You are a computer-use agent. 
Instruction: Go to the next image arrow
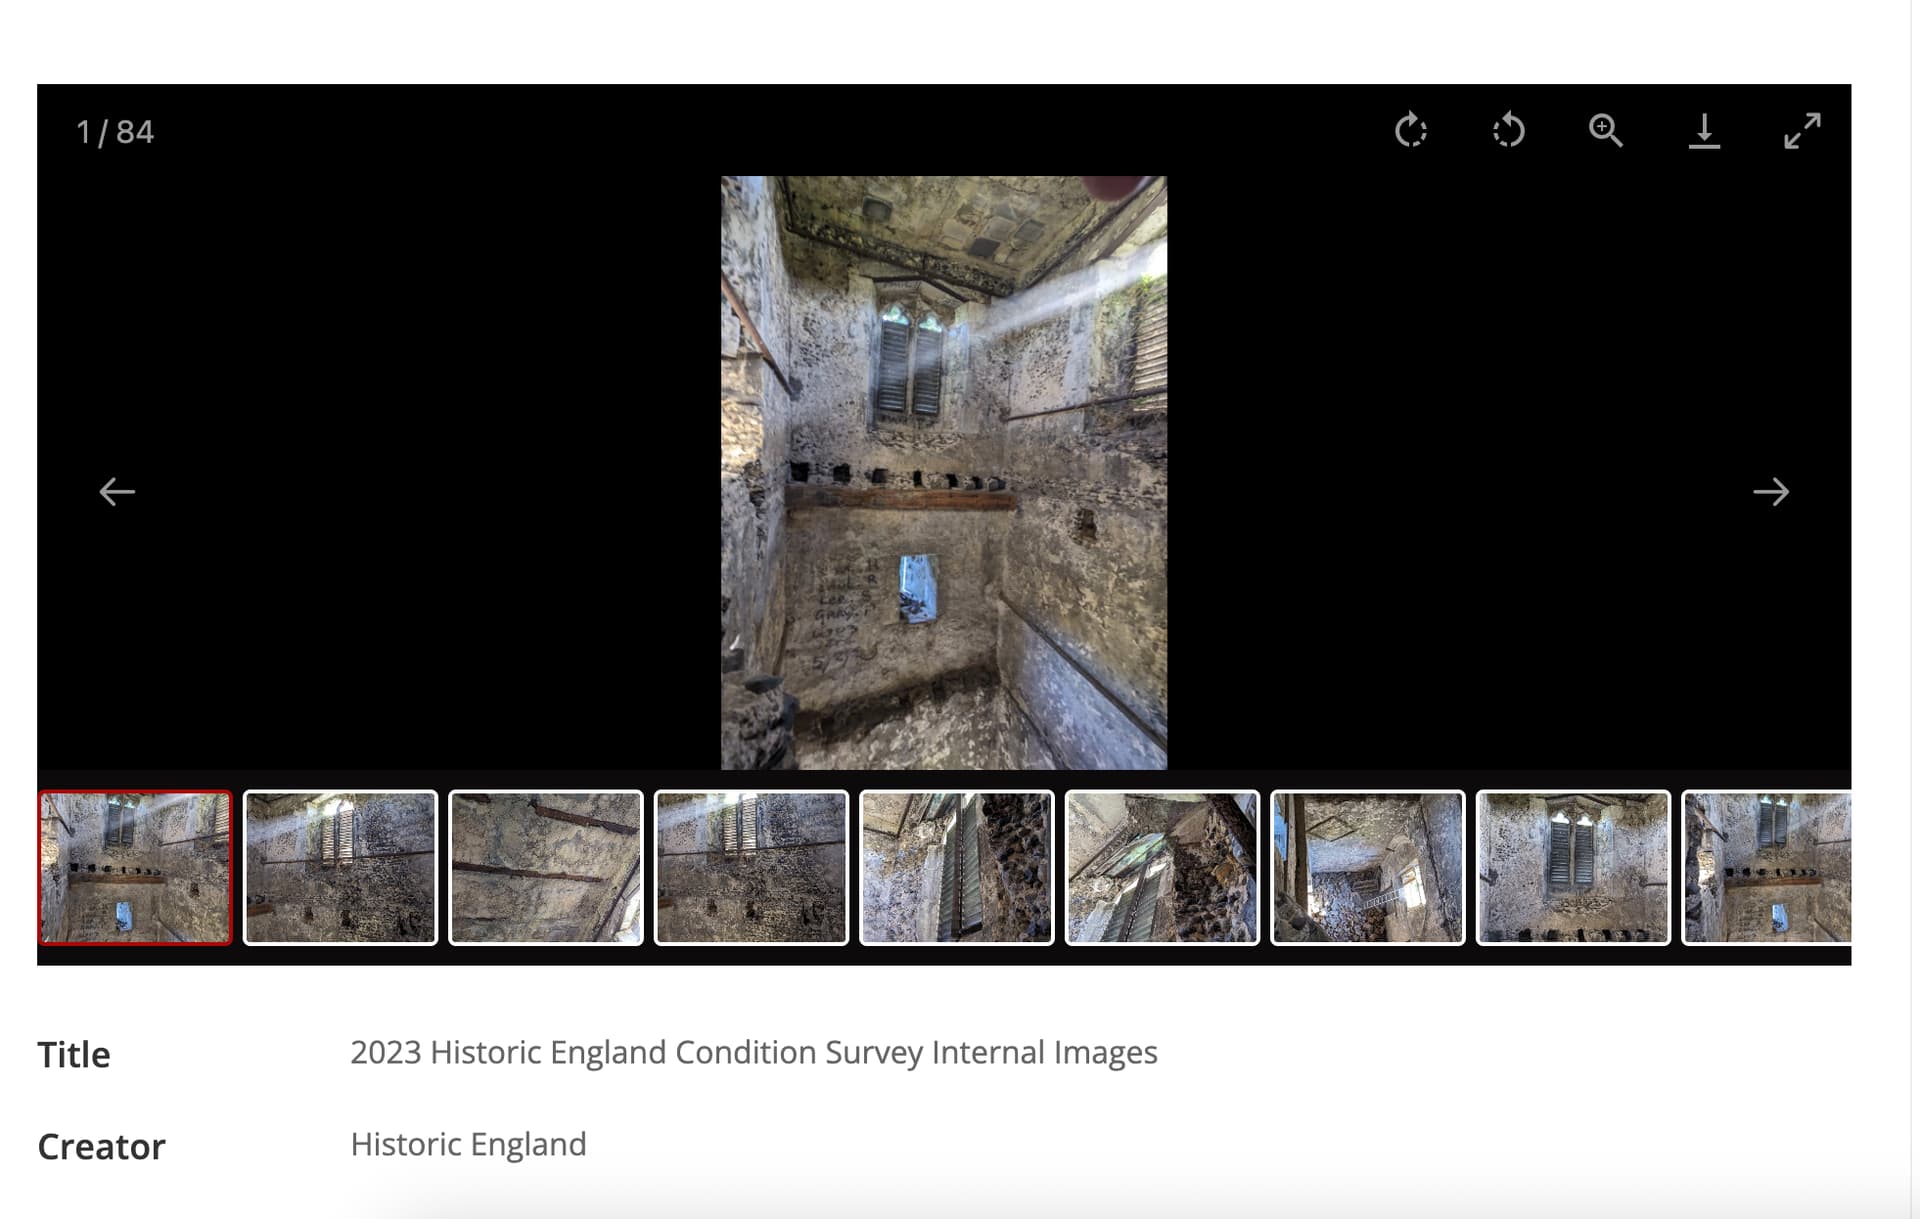click(1770, 492)
